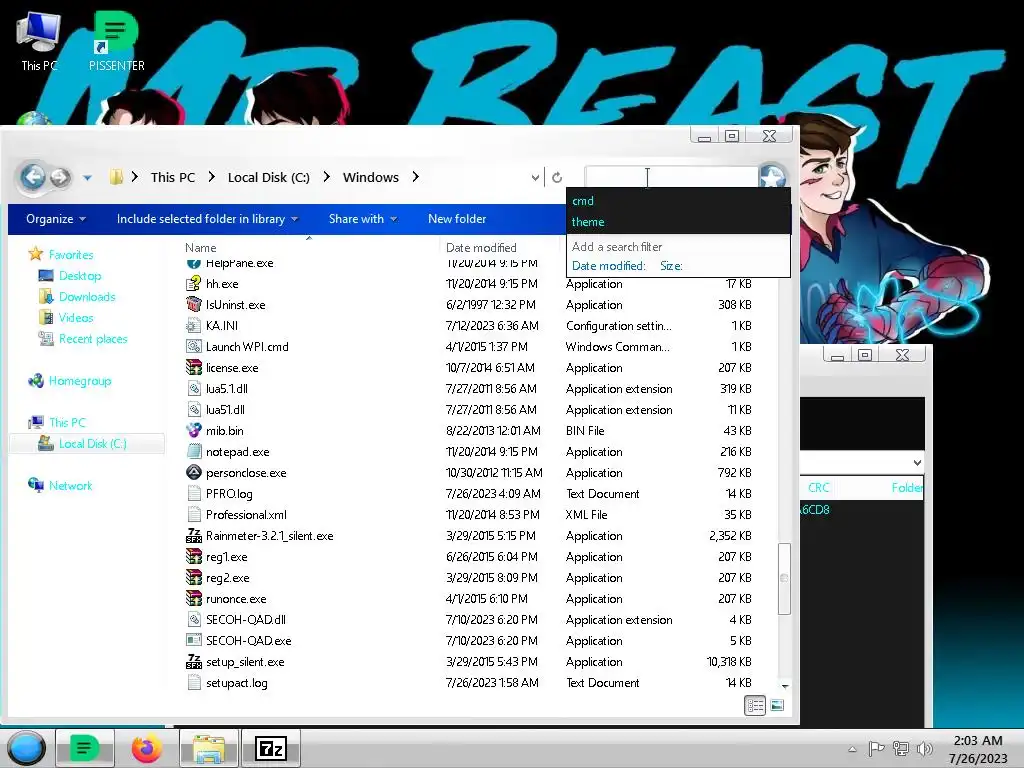Sort by Date modified column header
The height and width of the screenshot is (768, 1024).
point(481,248)
